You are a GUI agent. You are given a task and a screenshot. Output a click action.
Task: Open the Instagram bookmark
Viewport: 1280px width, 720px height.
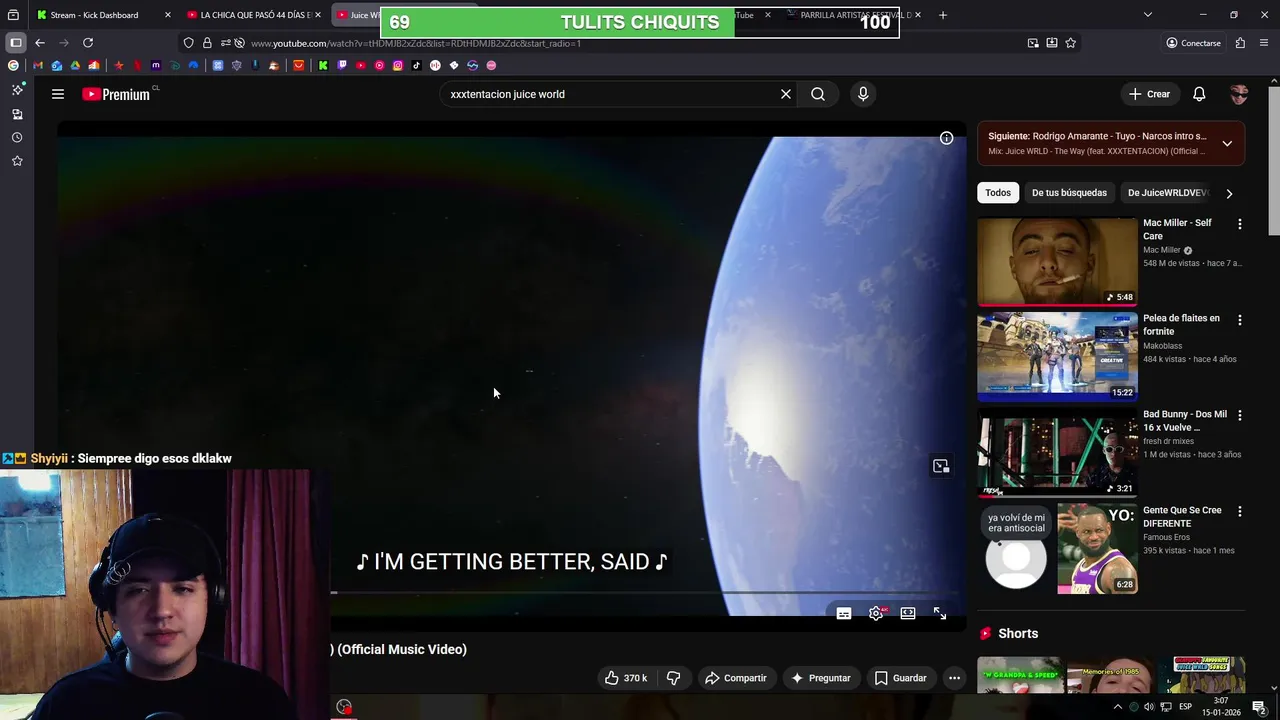pyautogui.click(x=398, y=65)
